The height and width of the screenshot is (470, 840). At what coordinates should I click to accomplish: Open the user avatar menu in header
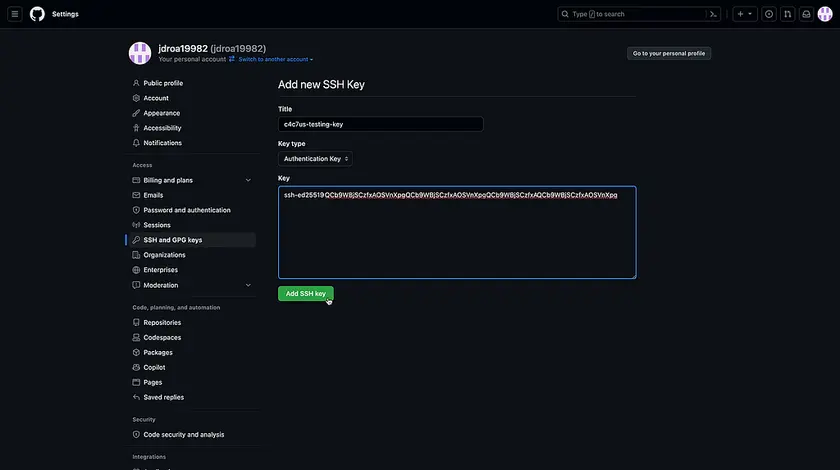tap(825, 14)
